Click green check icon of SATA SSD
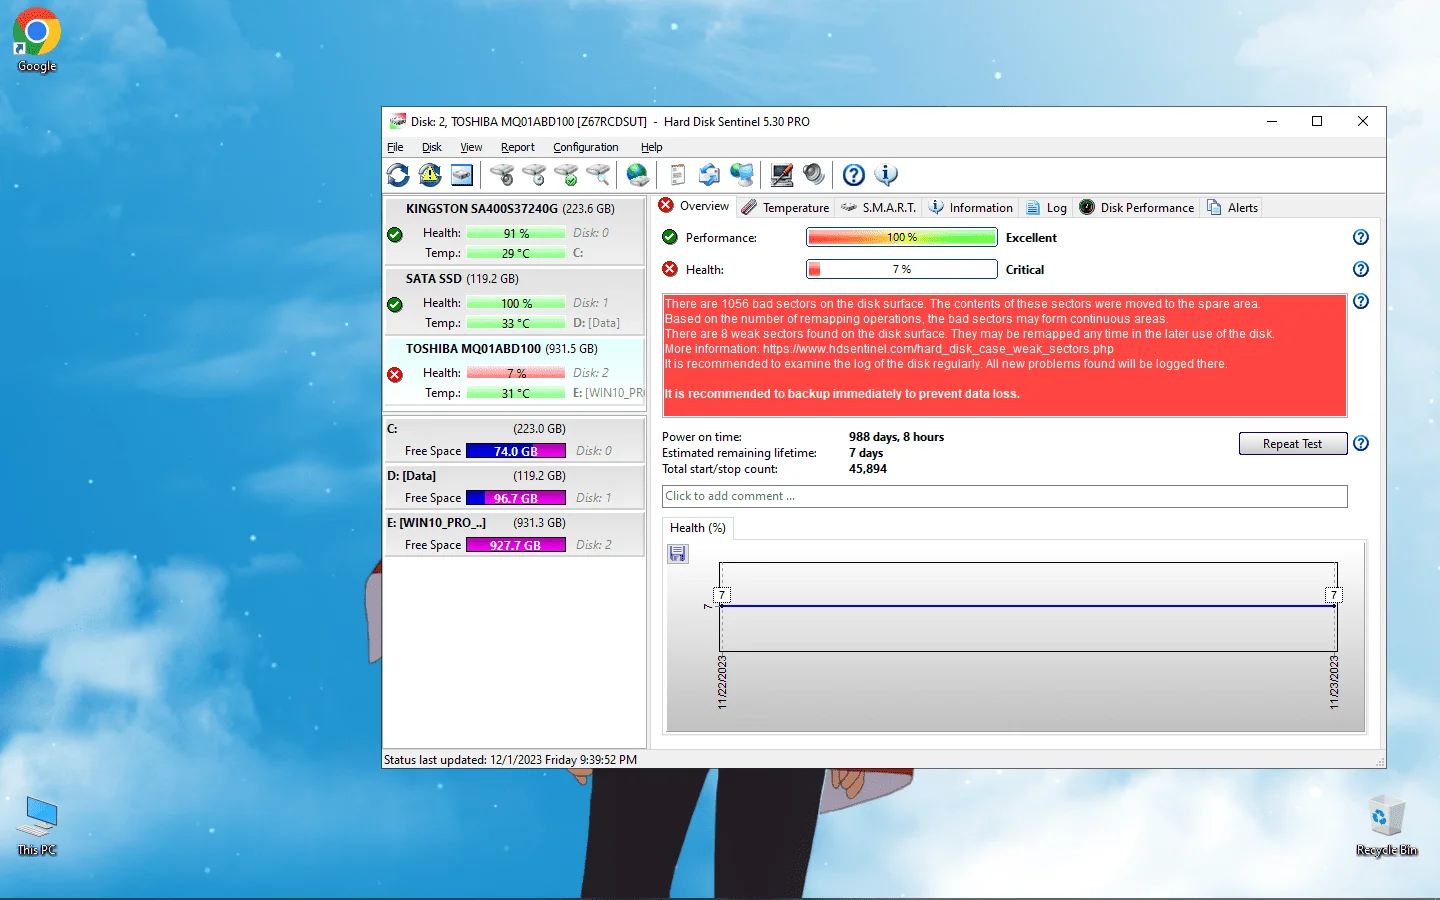This screenshot has width=1440, height=900. click(395, 304)
